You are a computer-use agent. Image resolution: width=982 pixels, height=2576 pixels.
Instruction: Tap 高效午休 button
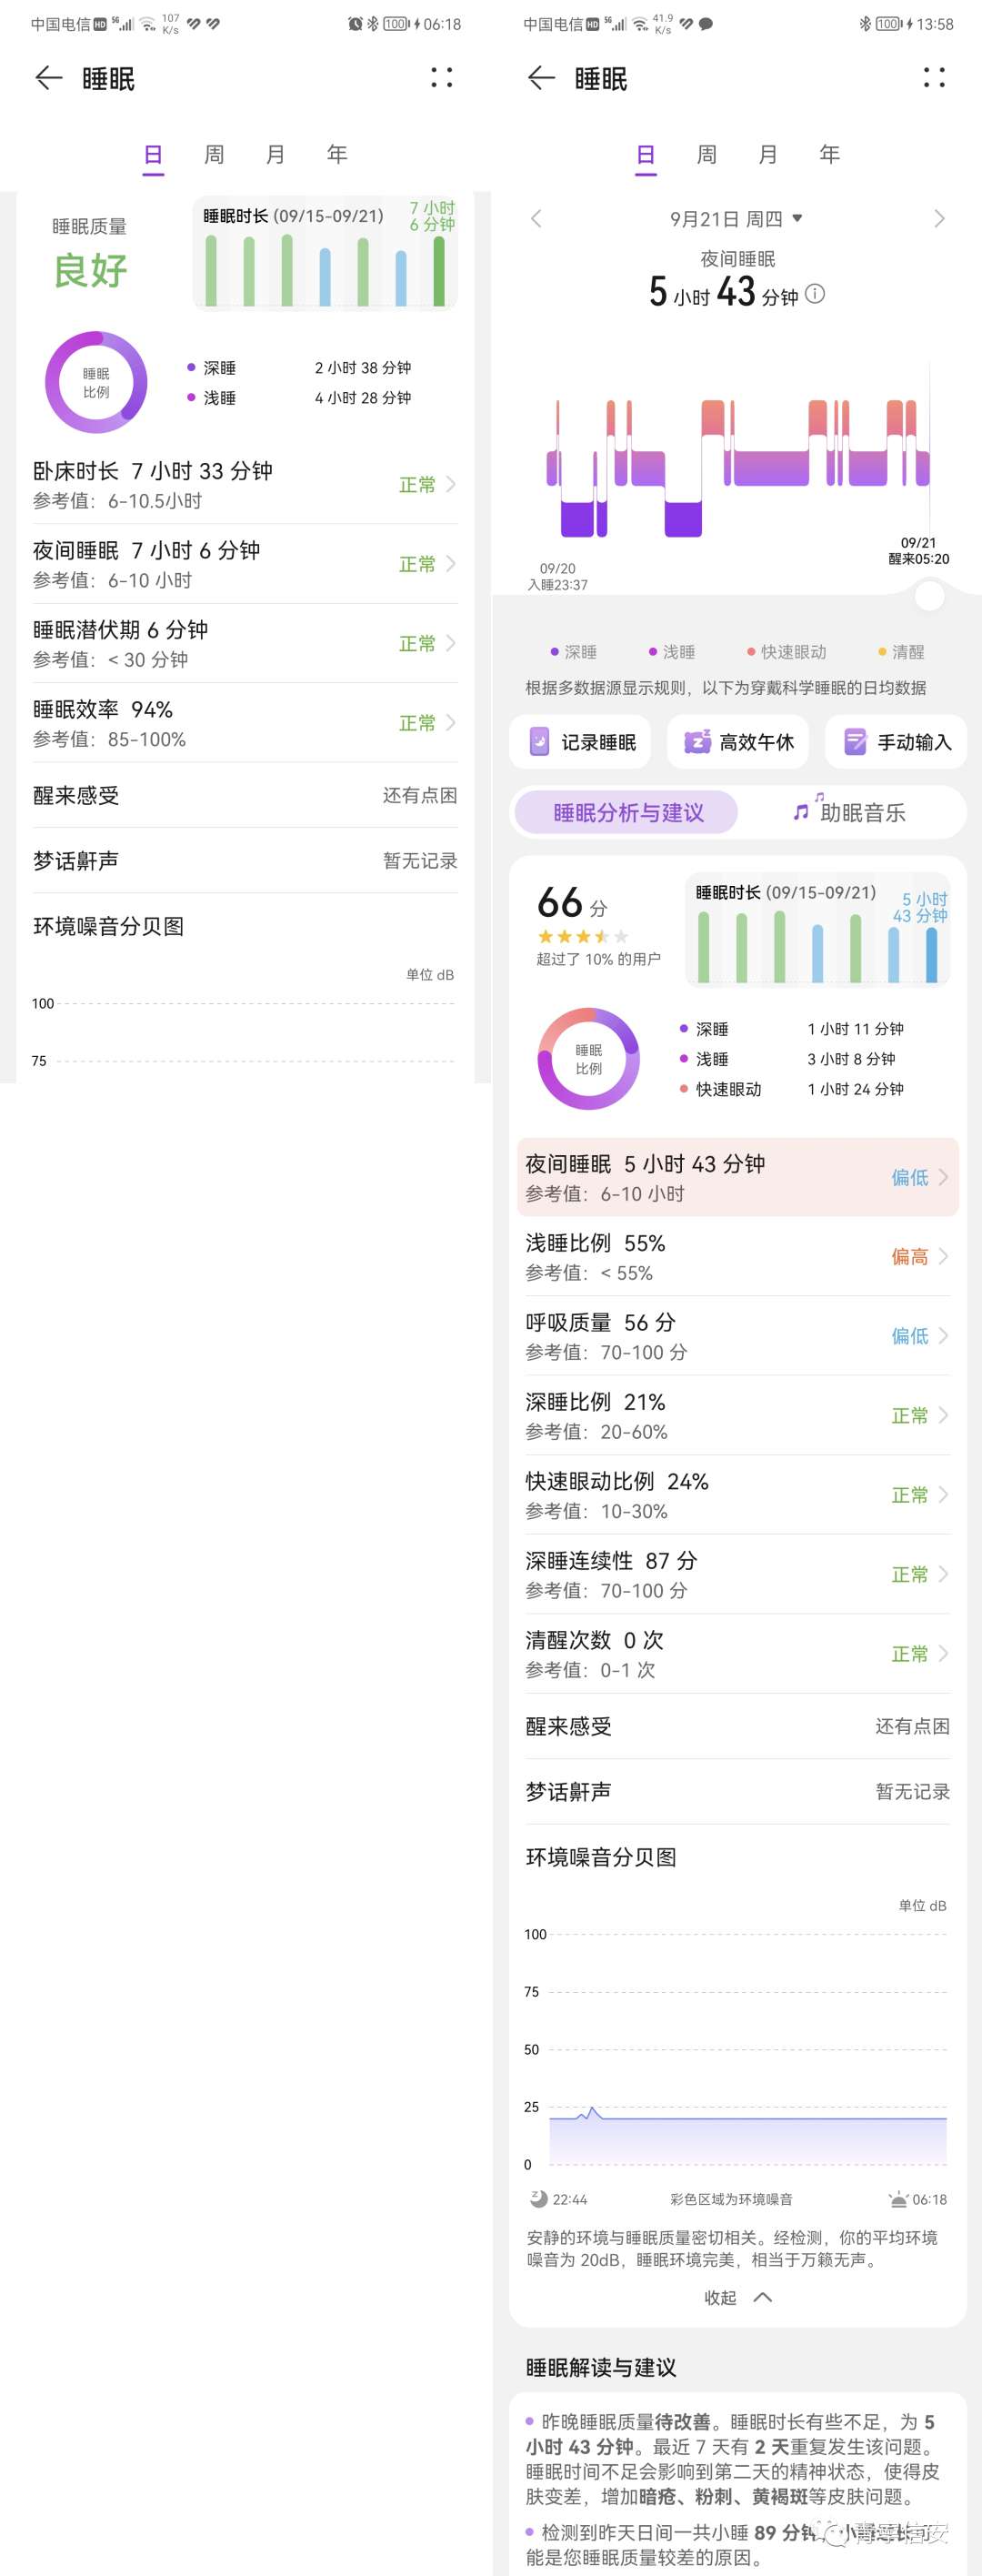738,742
